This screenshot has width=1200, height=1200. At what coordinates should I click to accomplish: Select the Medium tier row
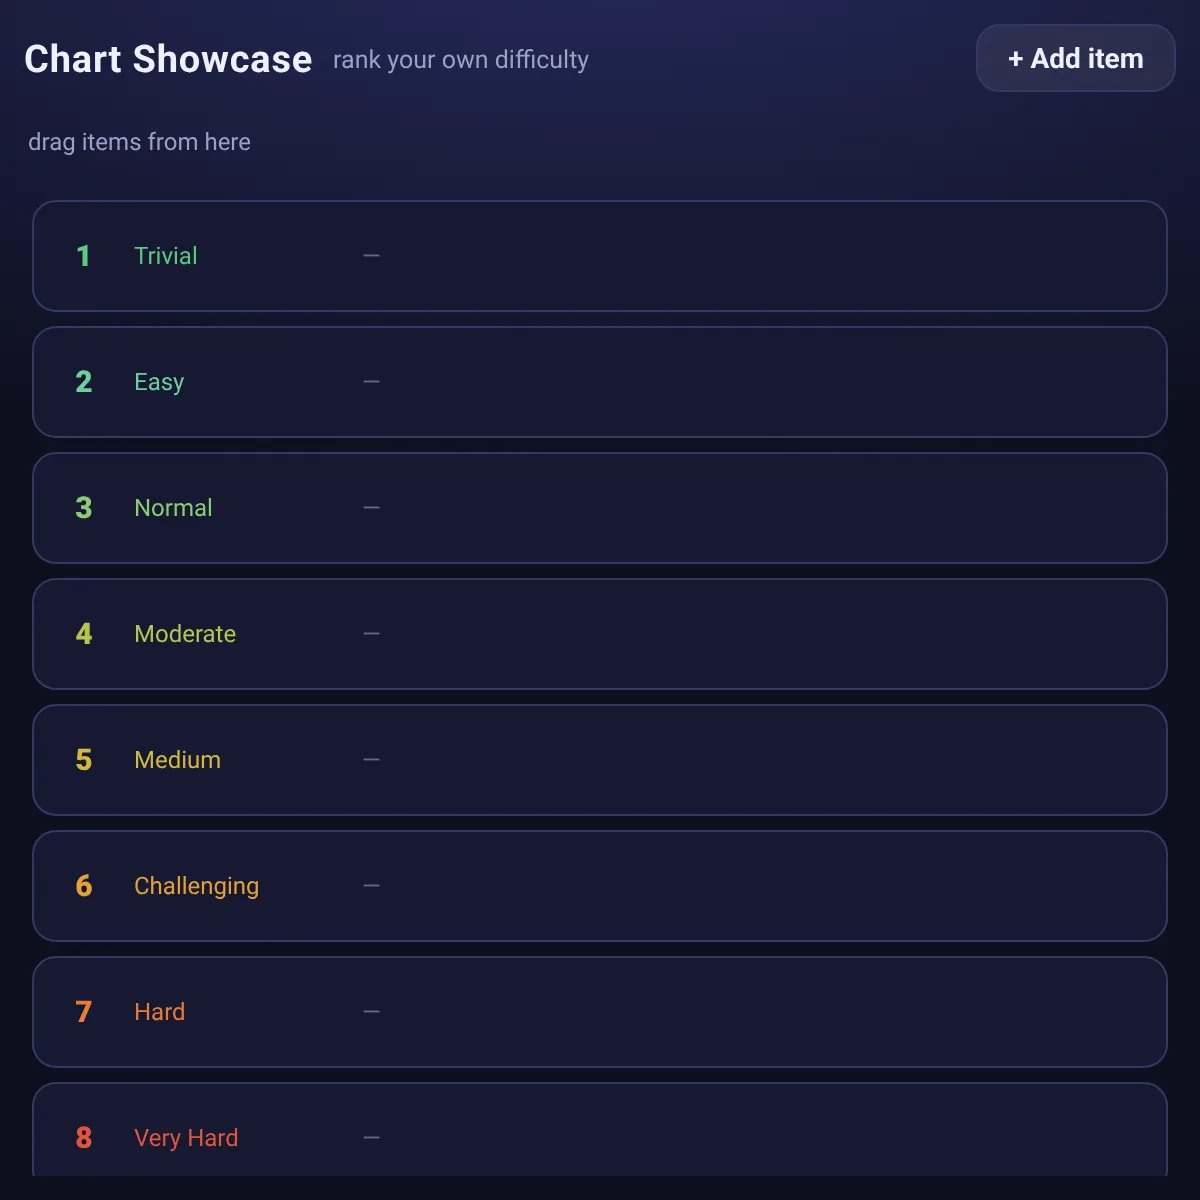[x=600, y=760]
